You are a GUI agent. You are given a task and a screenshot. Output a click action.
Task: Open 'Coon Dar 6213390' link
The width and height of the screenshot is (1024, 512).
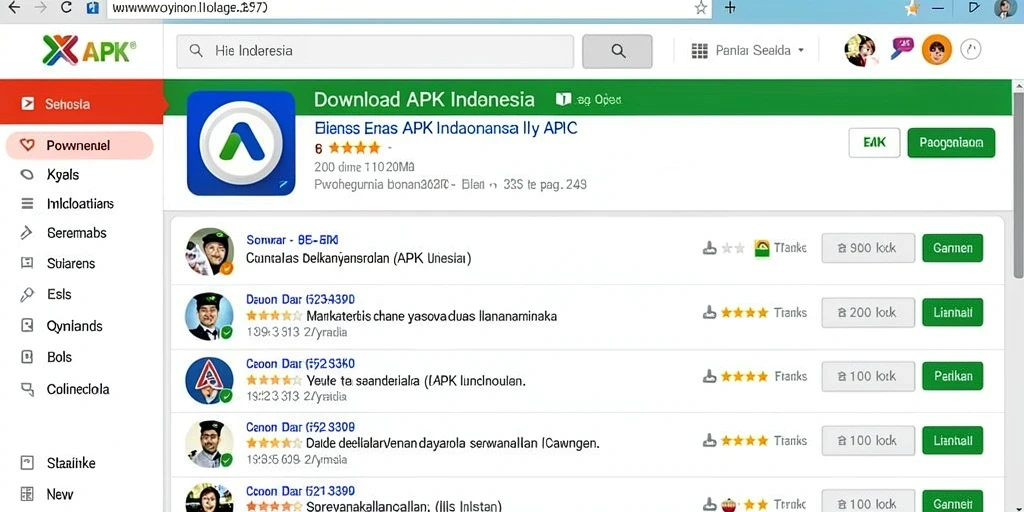300,490
